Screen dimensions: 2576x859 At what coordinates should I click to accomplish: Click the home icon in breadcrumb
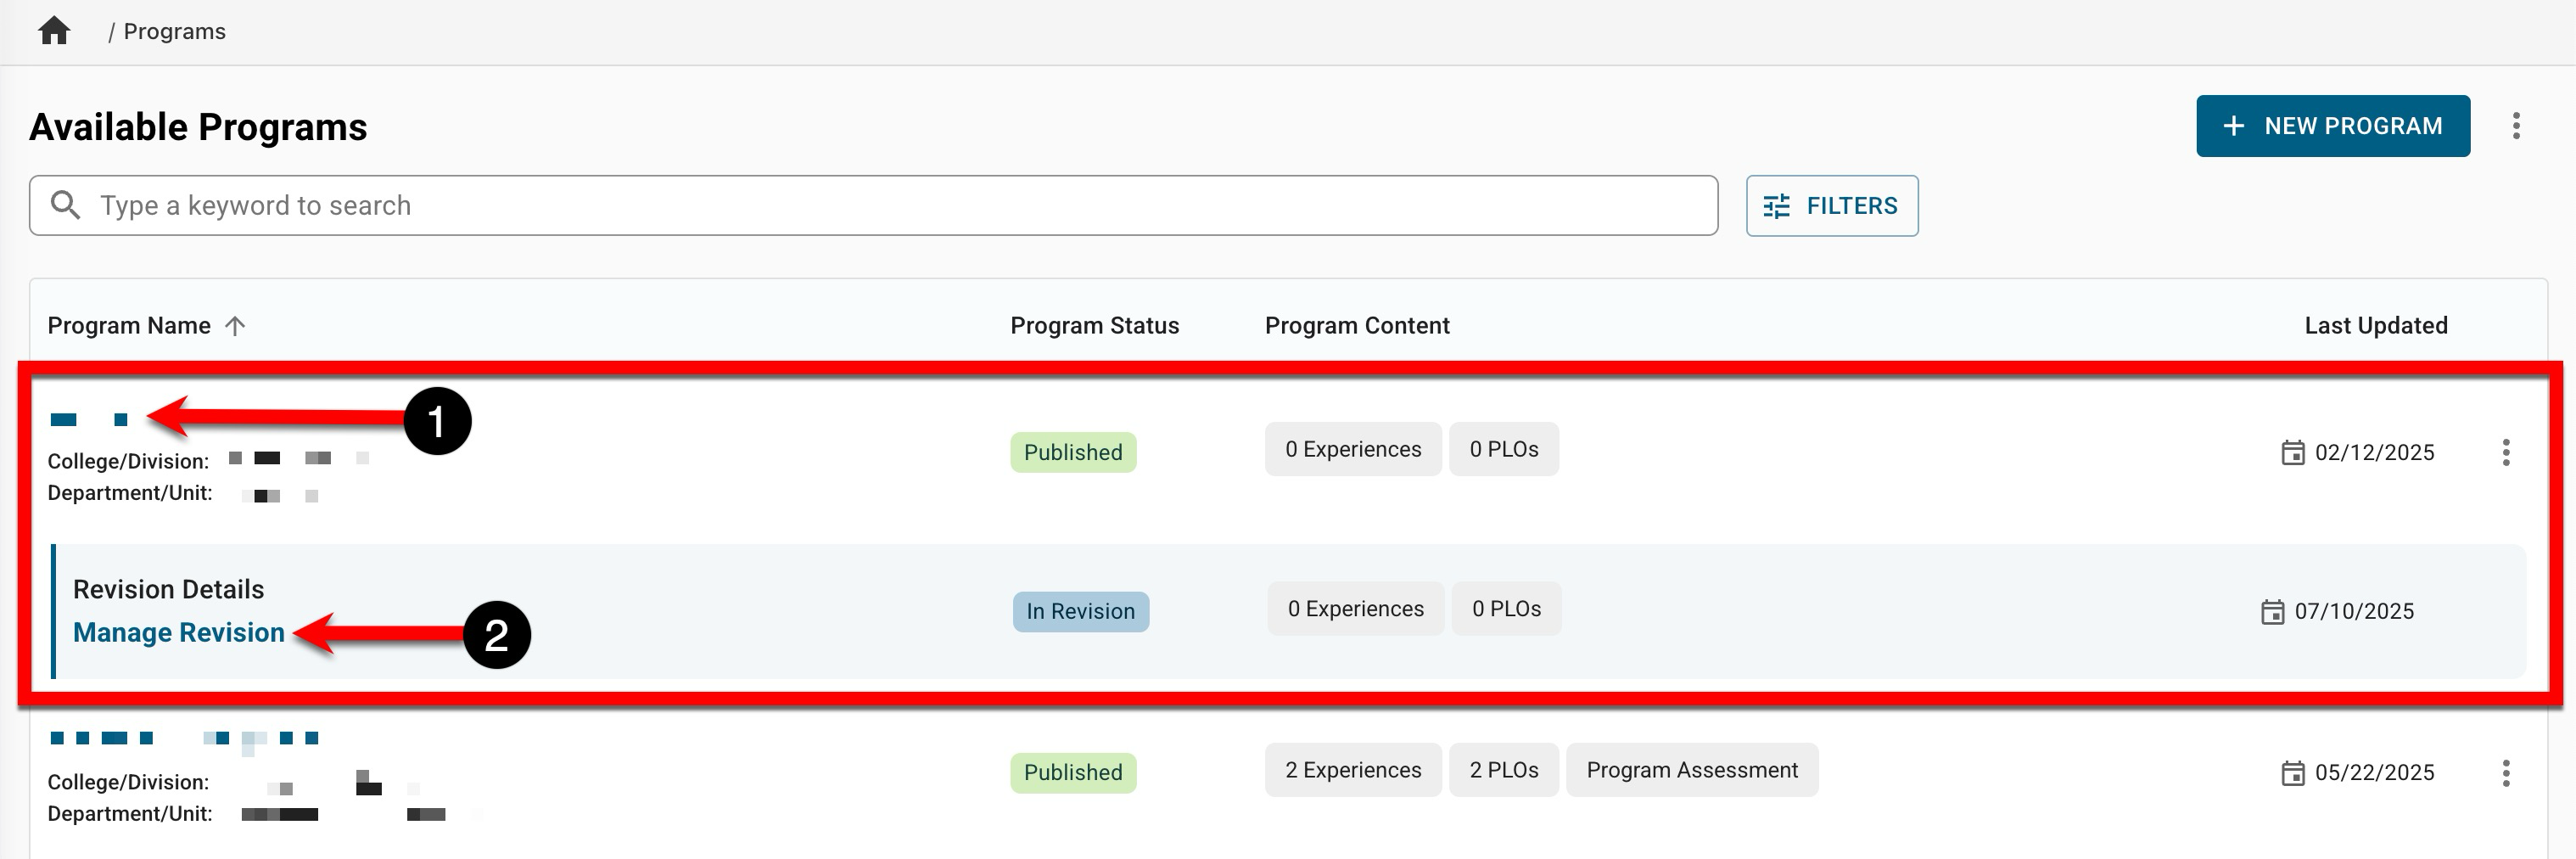point(54,31)
